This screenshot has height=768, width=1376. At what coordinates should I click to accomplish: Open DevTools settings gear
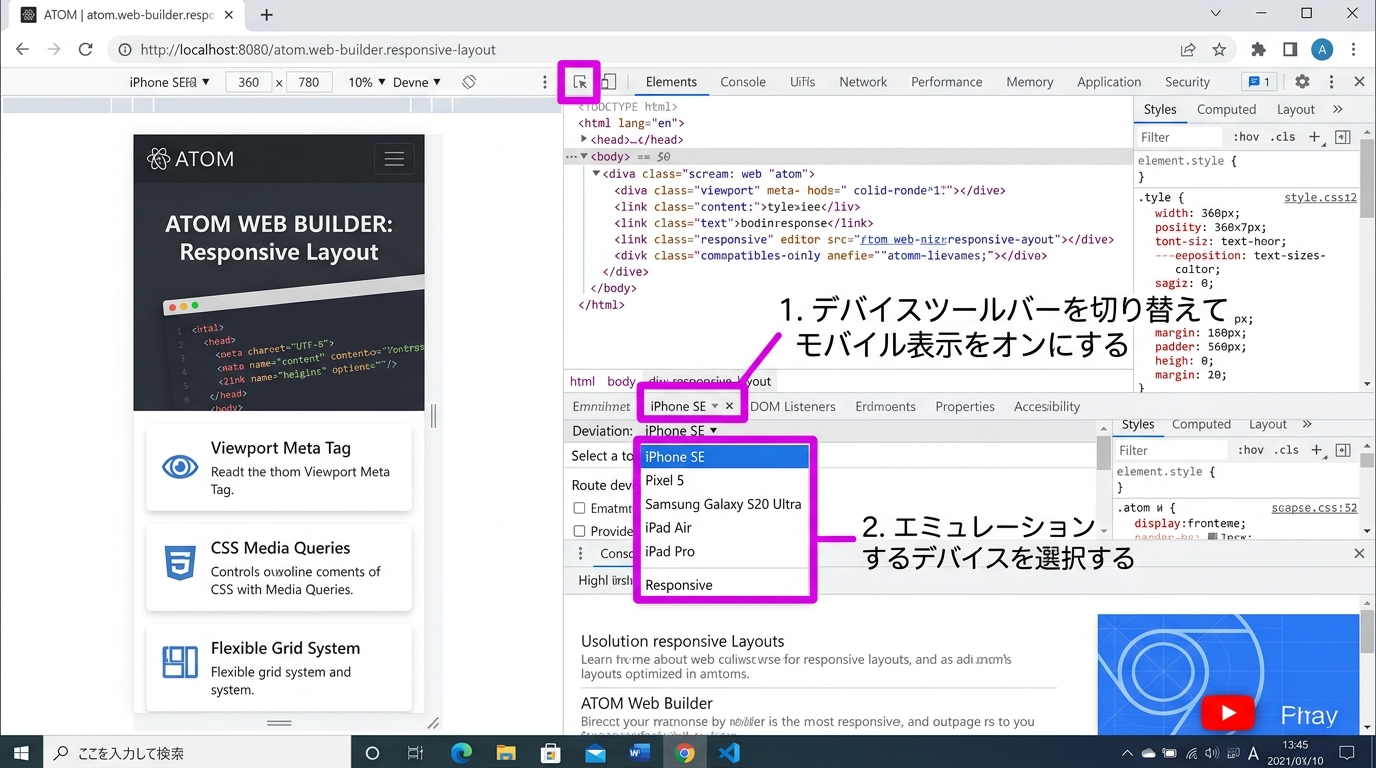coord(1302,82)
